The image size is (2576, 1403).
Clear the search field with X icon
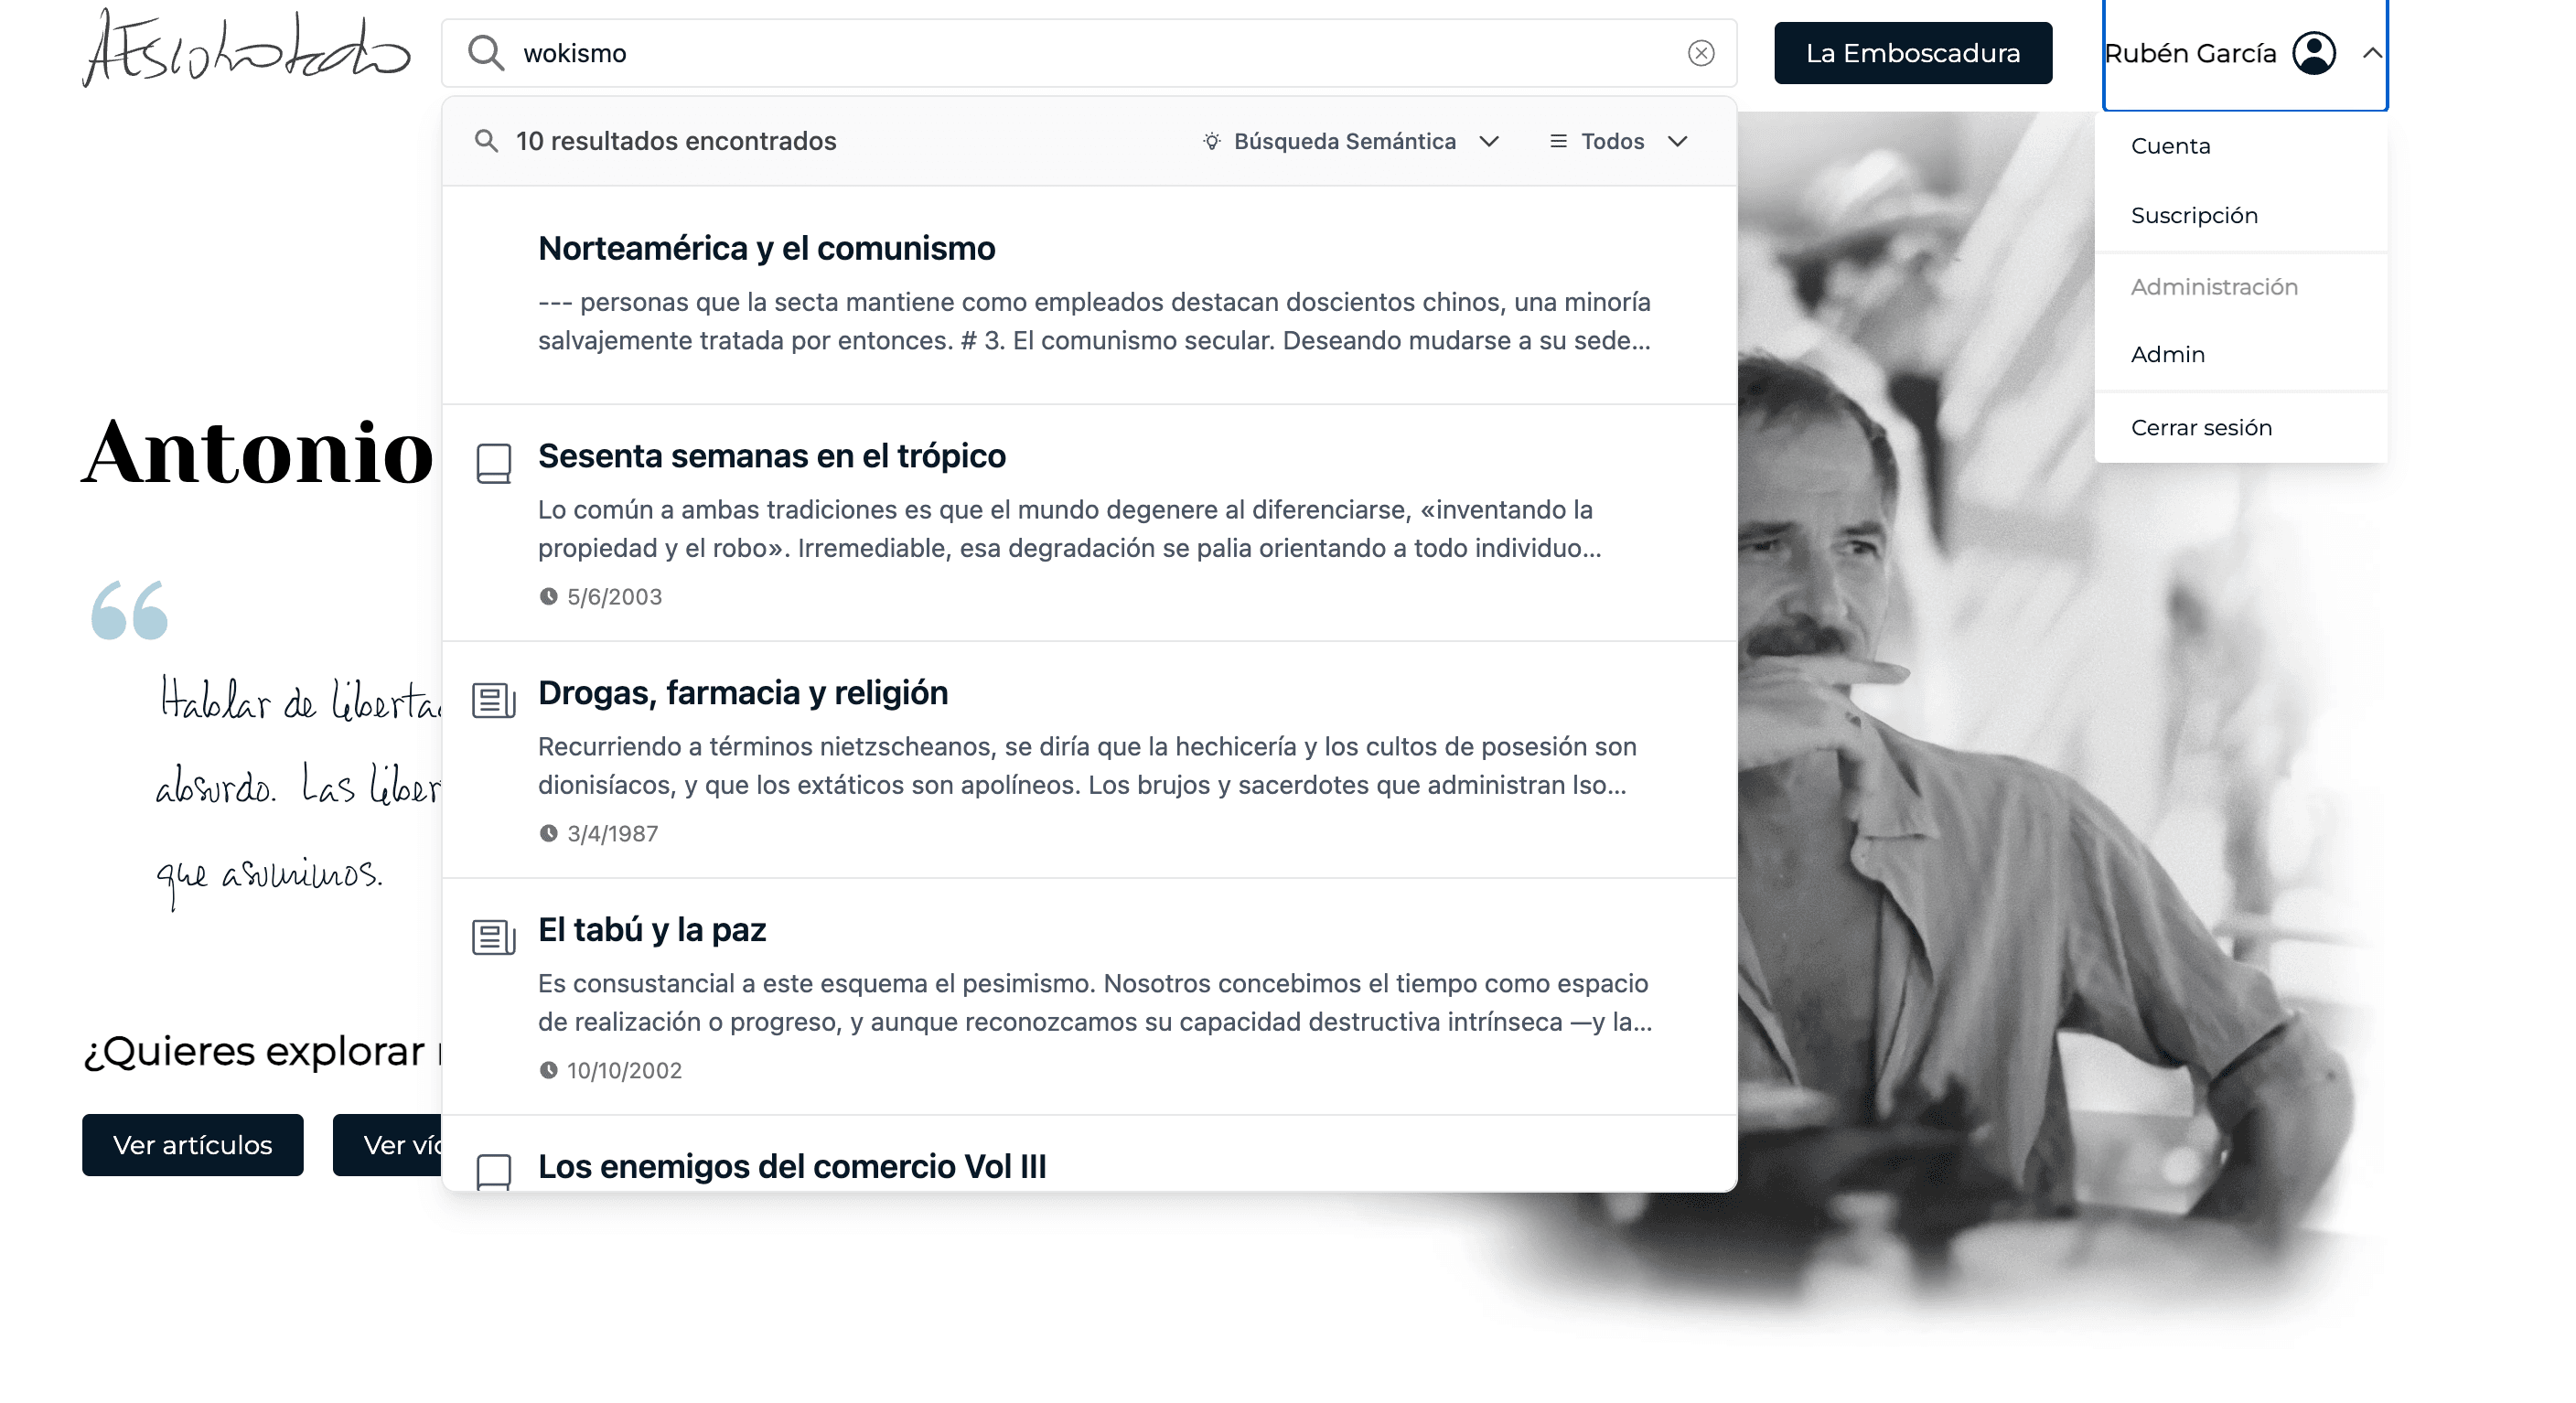[x=1700, y=53]
